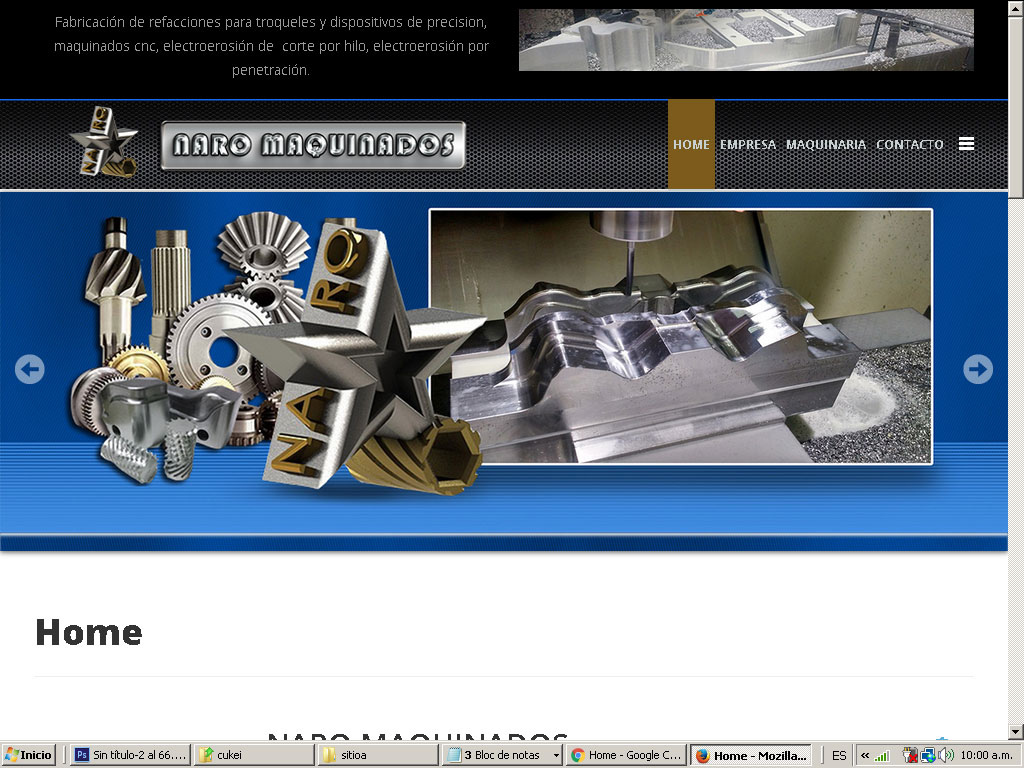The image size is (1024, 768).
Task: Click the Fabricación de refacciones description text
Action: (271, 46)
